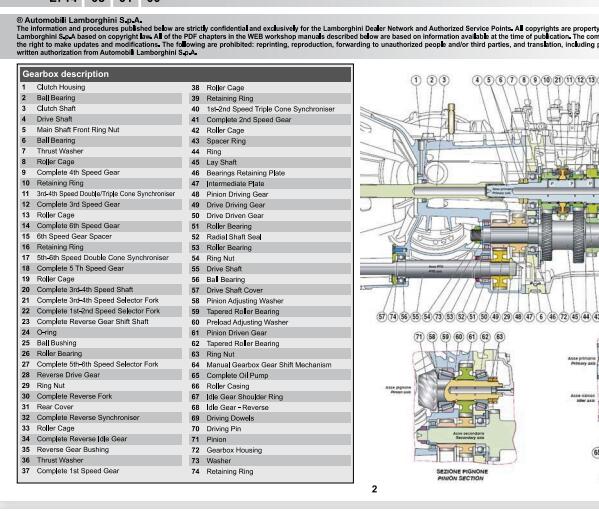Select "Complete 3rd Speed Gear" row
This screenshot has height=511, width=599.
click(x=101, y=205)
